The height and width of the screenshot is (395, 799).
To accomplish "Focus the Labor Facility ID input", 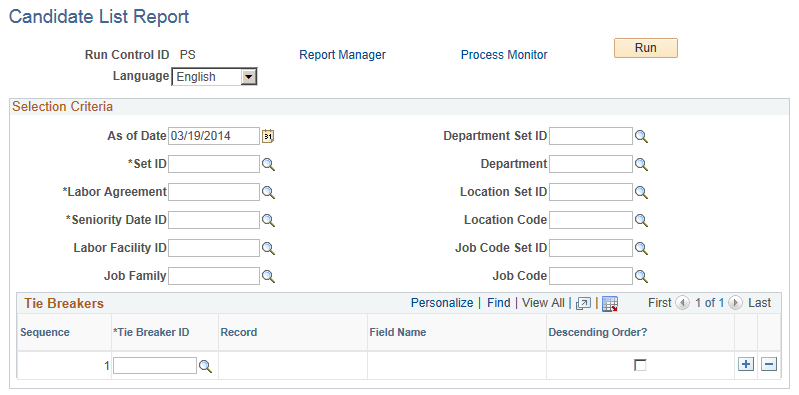I will pyautogui.click(x=214, y=248).
